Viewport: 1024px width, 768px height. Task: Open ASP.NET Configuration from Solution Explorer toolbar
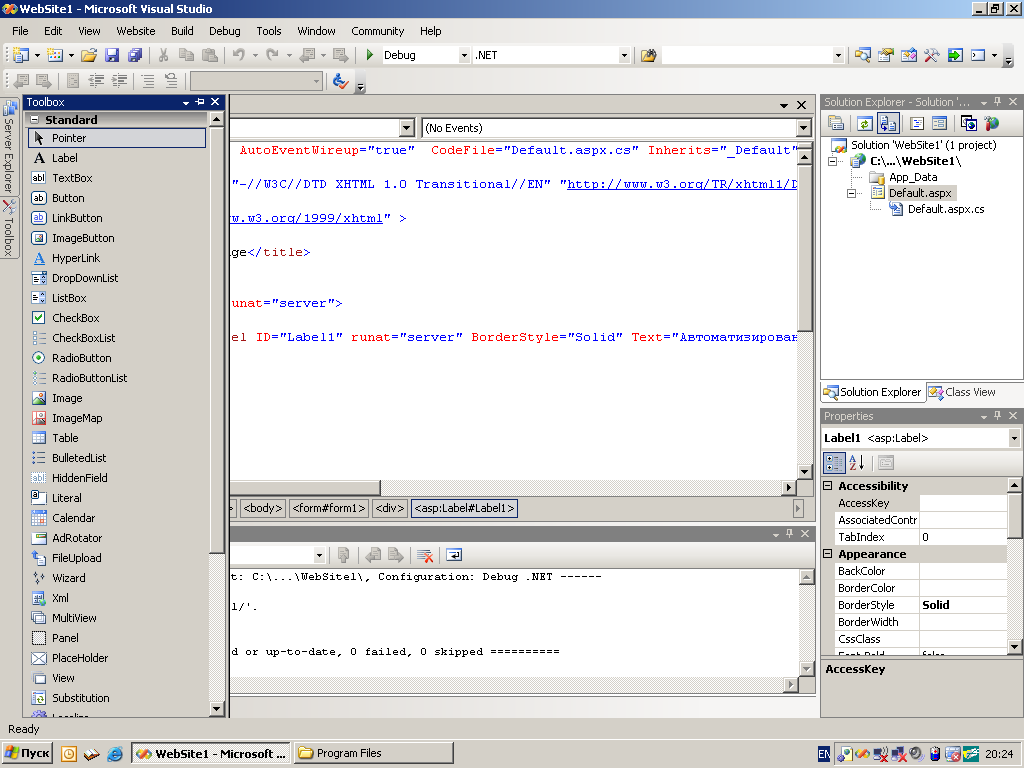(x=991, y=123)
